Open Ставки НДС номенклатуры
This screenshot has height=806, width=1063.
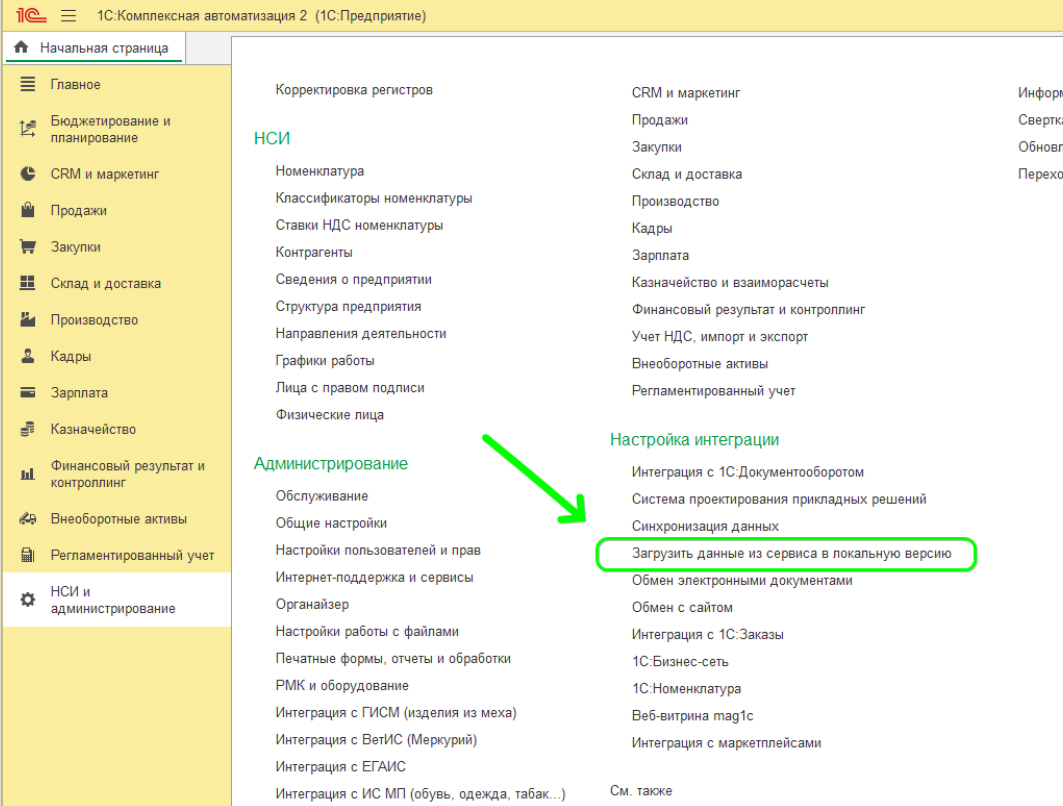(x=359, y=225)
